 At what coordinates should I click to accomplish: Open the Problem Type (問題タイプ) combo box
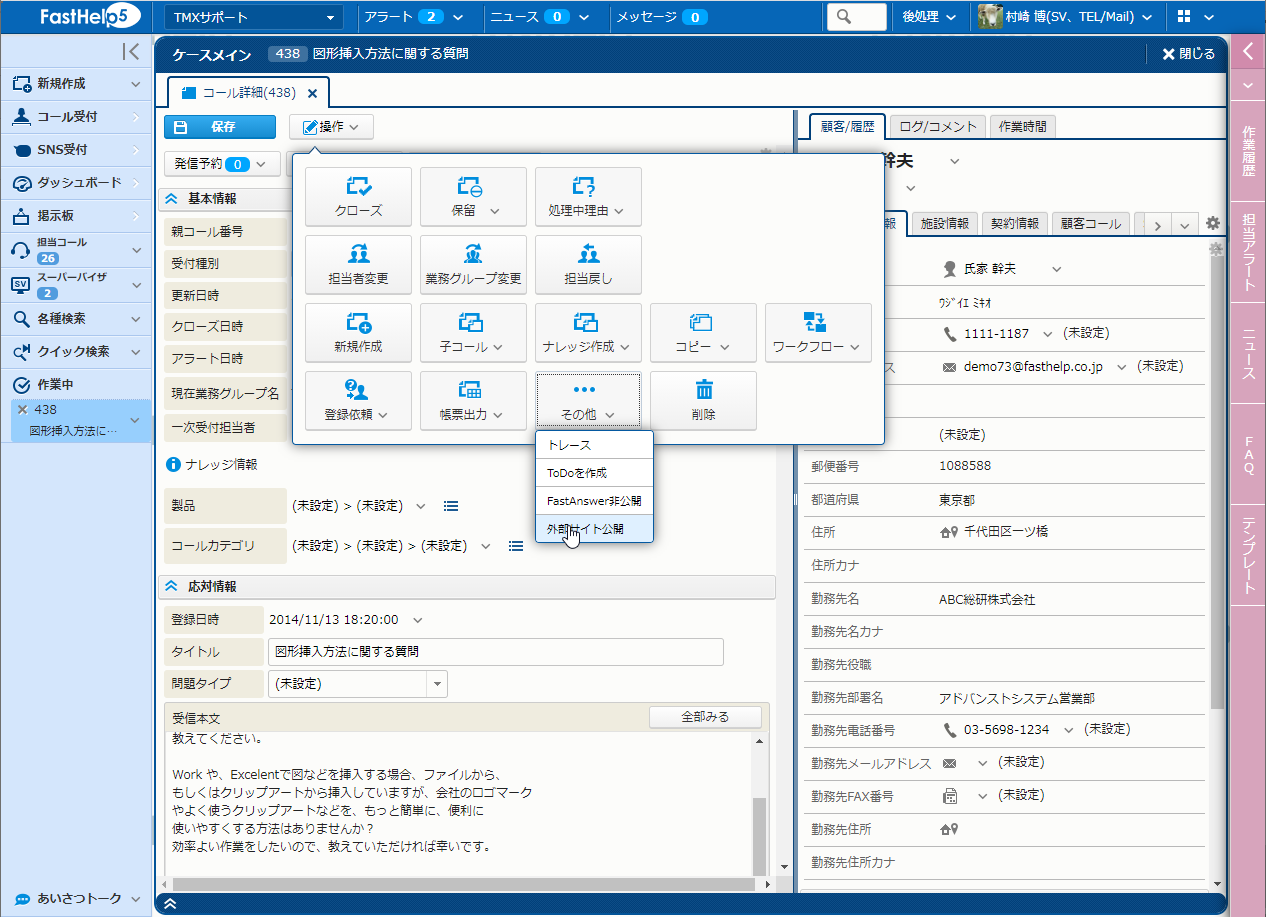coord(437,684)
